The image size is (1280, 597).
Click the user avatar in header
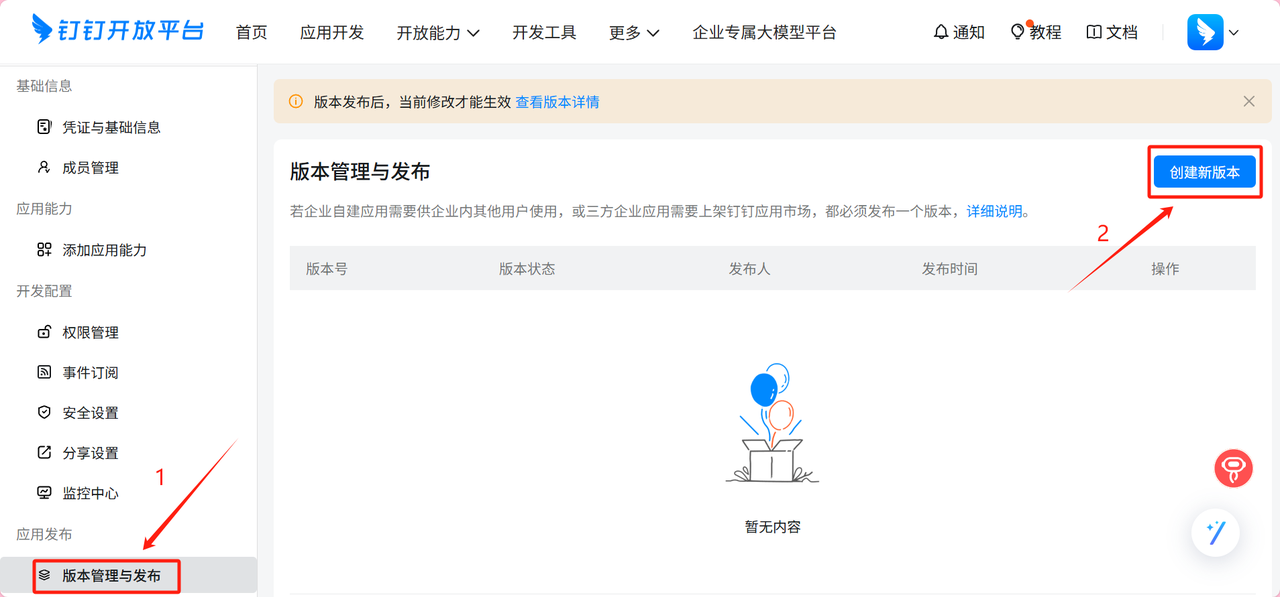point(1204,32)
